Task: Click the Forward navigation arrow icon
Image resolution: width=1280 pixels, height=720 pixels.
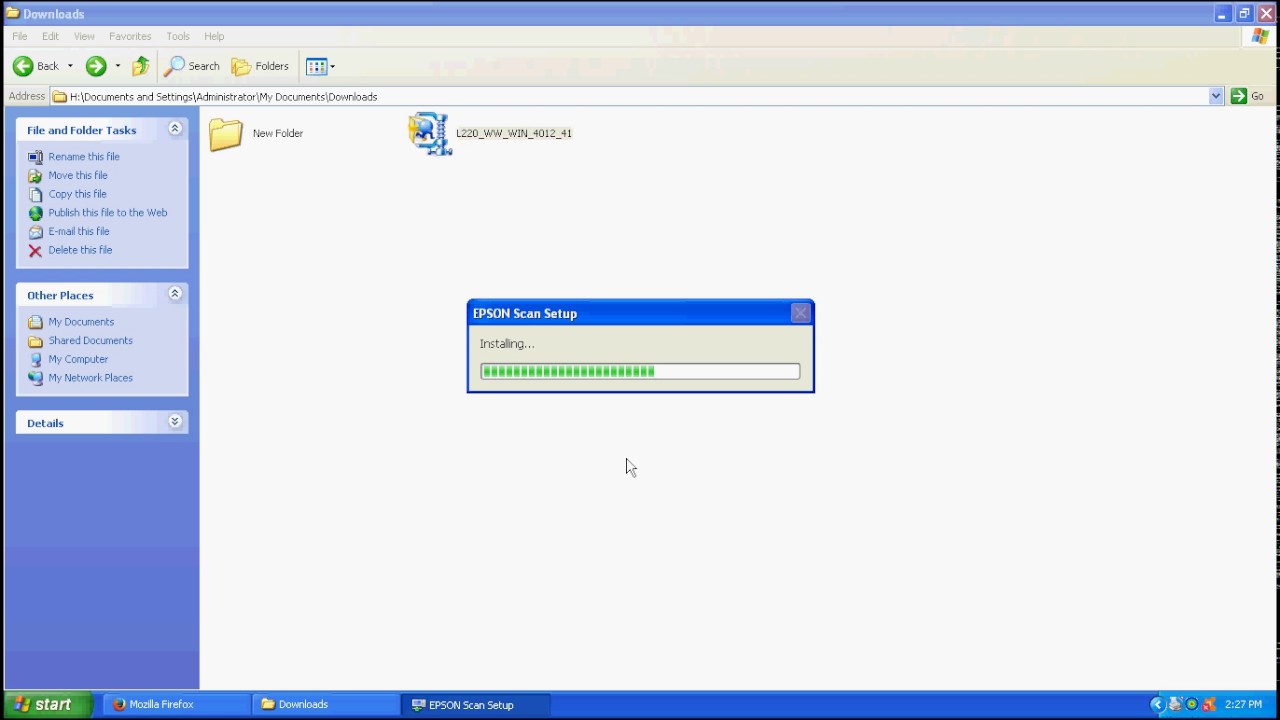Action: [x=96, y=66]
